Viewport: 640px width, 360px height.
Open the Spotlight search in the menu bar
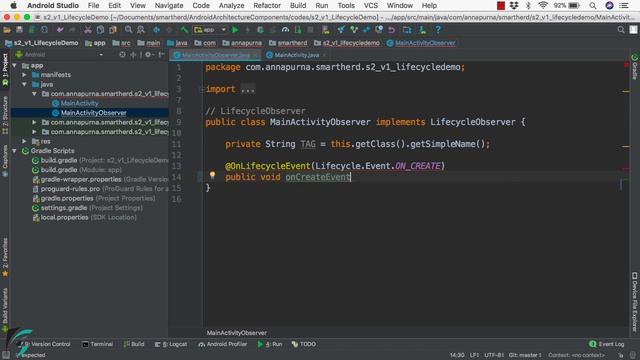(593, 5)
